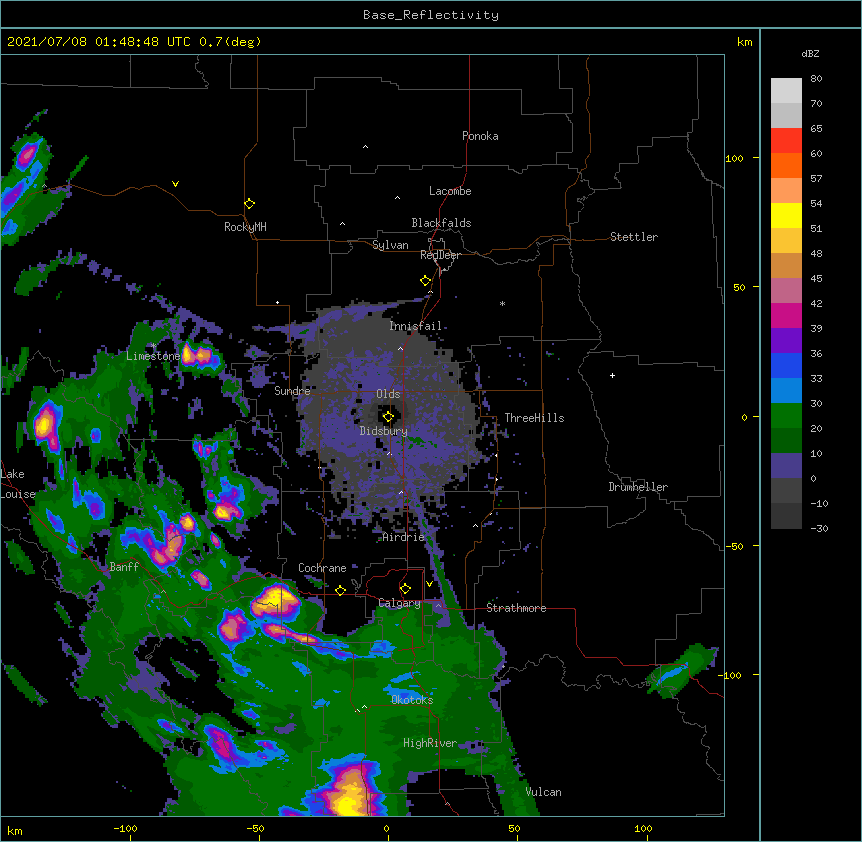Image resolution: width=862 pixels, height=842 pixels.
Task: Click the white plus marker north of Drumheller
Action: 612,375
